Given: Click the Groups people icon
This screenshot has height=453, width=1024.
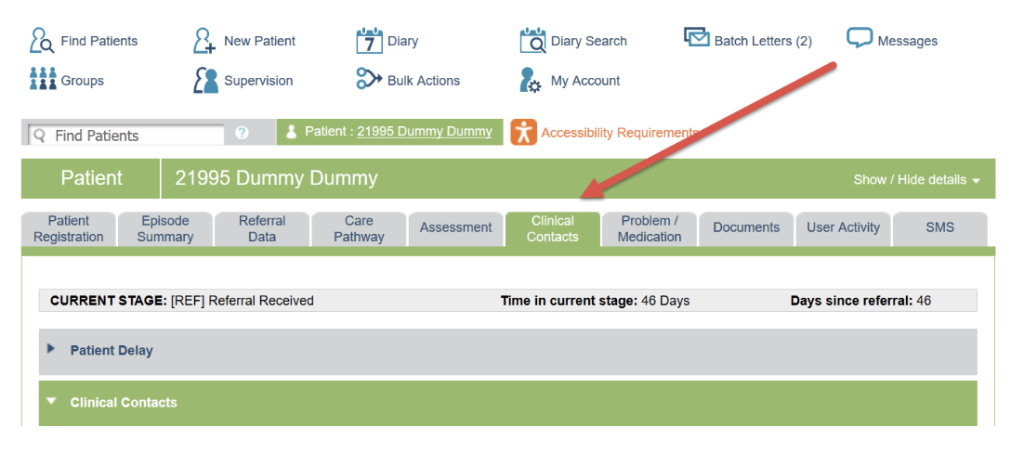Looking at the screenshot, I should coord(42,80).
